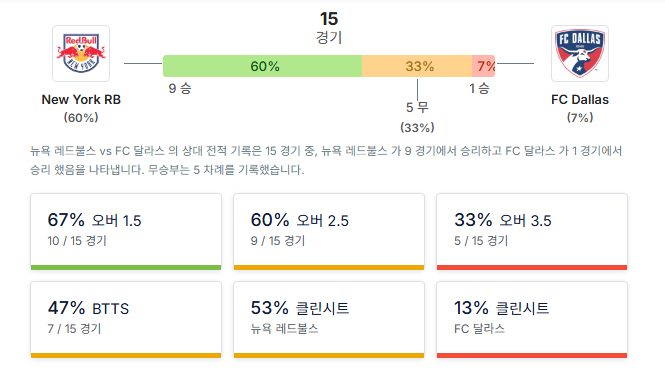The width and height of the screenshot is (665, 372).
Task: Select the red 7% win bar segment
Action: (x=483, y=66)
